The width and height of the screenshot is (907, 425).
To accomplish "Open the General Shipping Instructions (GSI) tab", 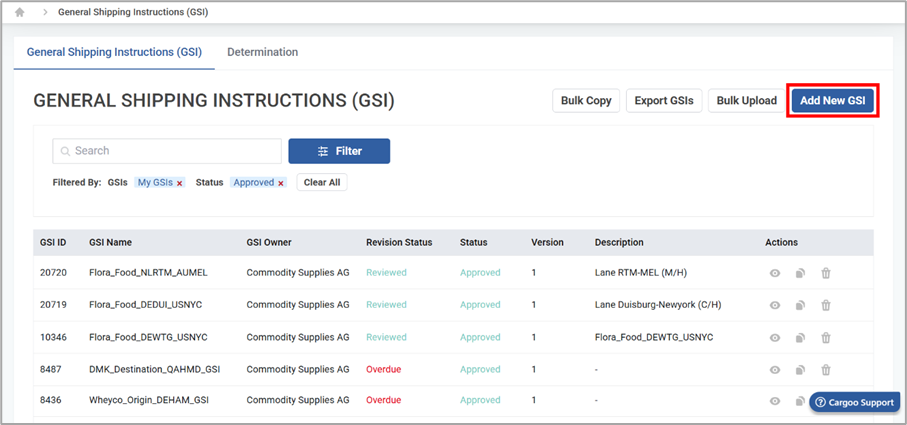I will click(114, 52).
